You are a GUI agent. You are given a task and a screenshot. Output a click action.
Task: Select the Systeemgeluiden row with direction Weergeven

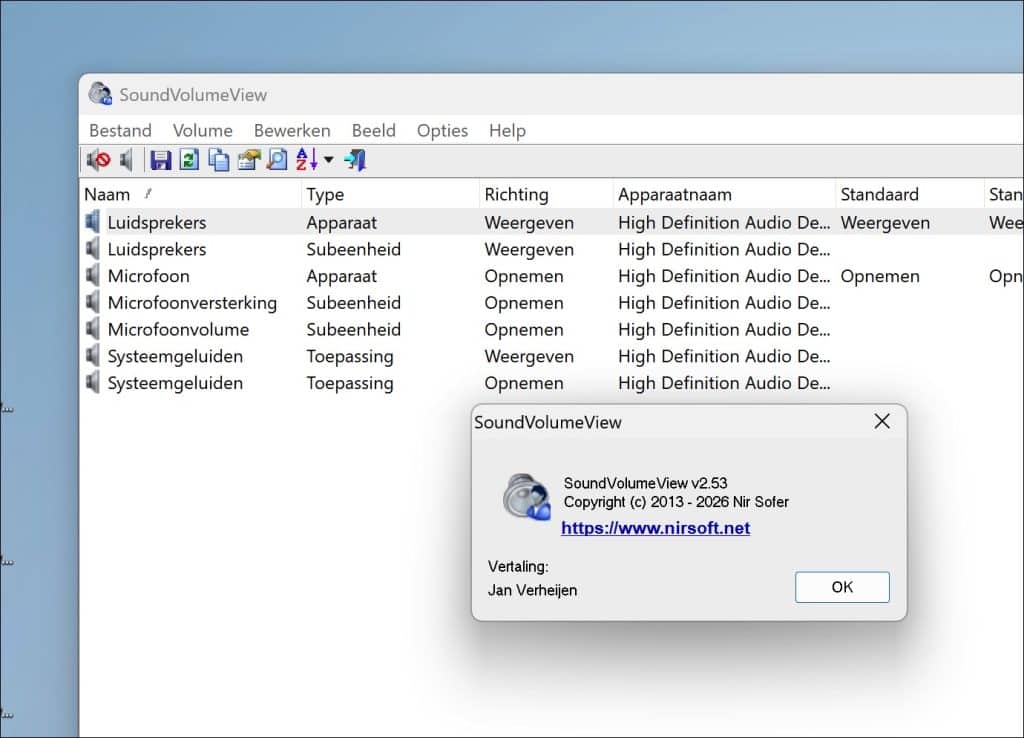click(552, 356)
